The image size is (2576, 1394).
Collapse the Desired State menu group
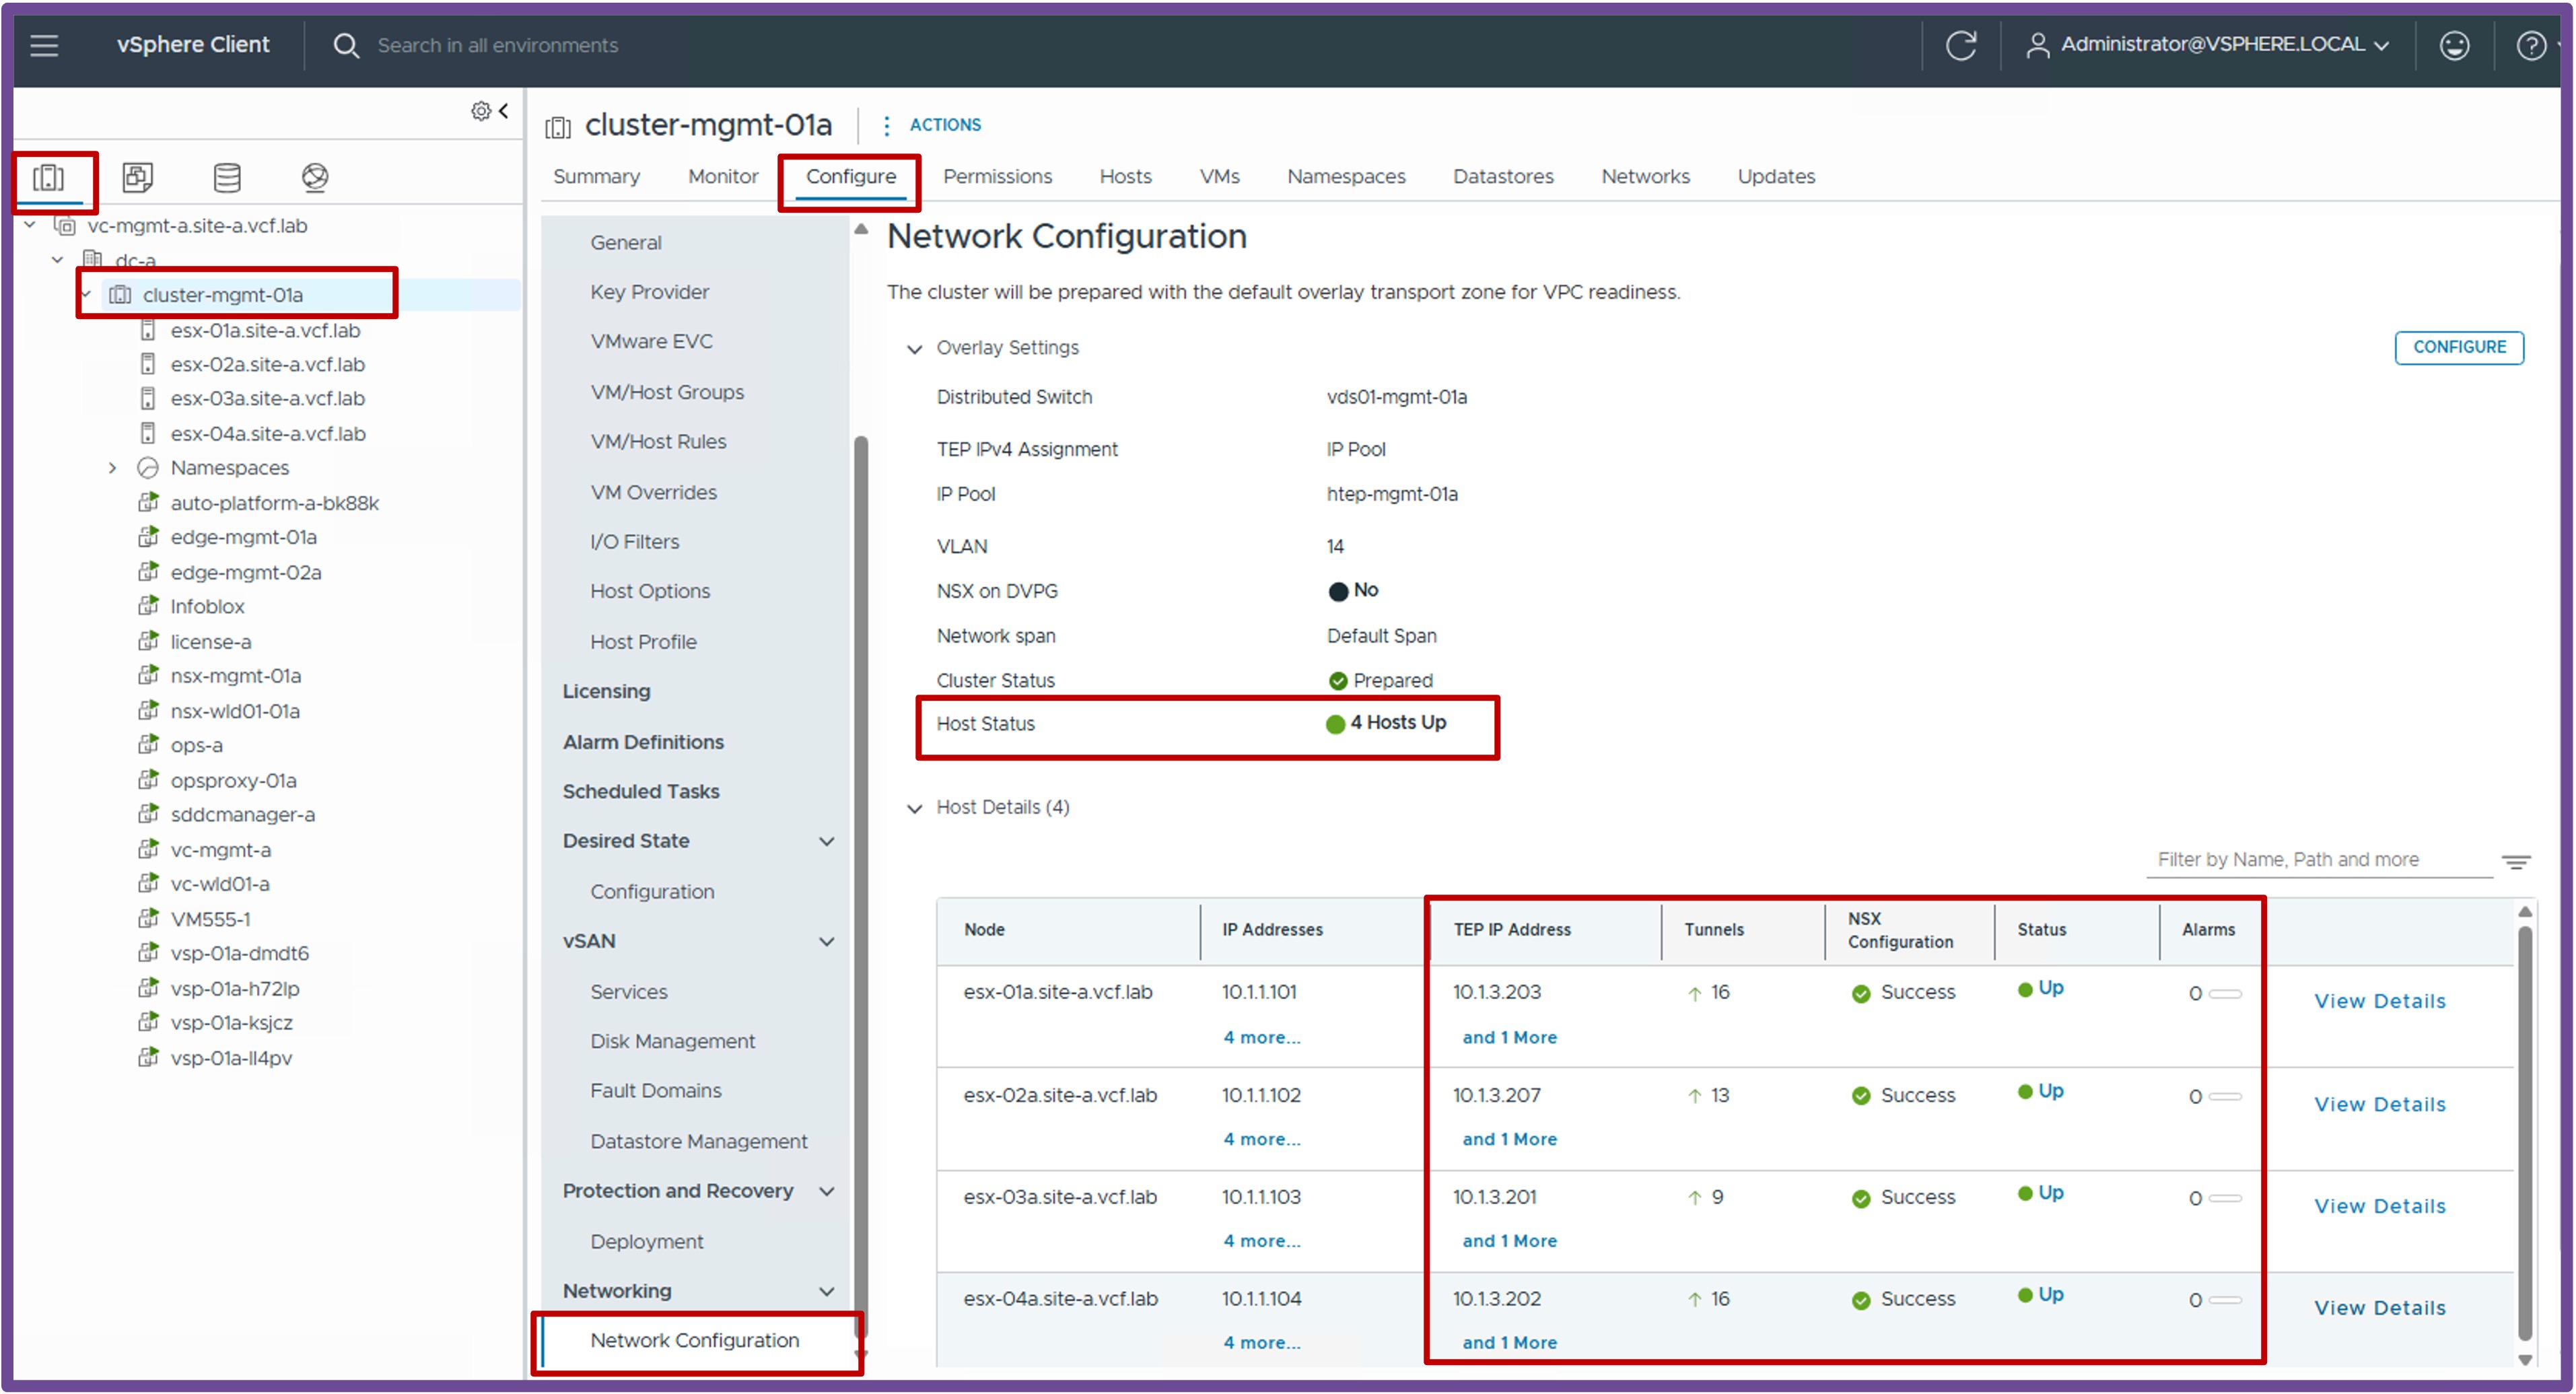827,841
